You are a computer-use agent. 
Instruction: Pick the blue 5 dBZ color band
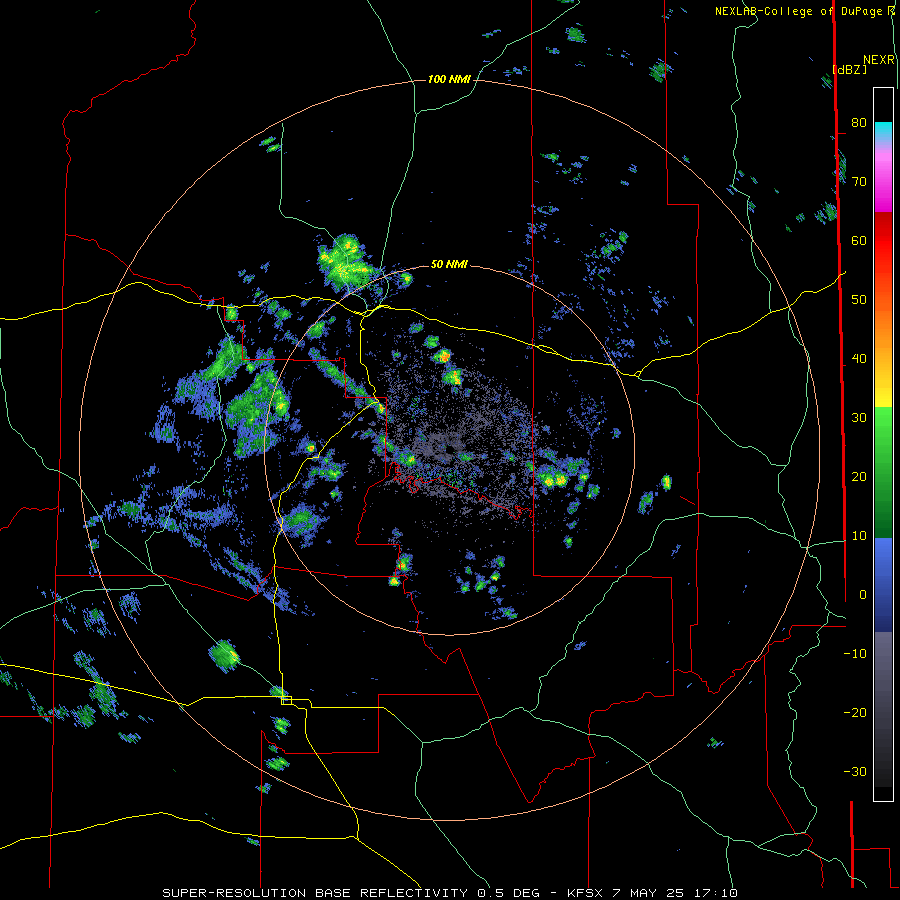[883, 565]
